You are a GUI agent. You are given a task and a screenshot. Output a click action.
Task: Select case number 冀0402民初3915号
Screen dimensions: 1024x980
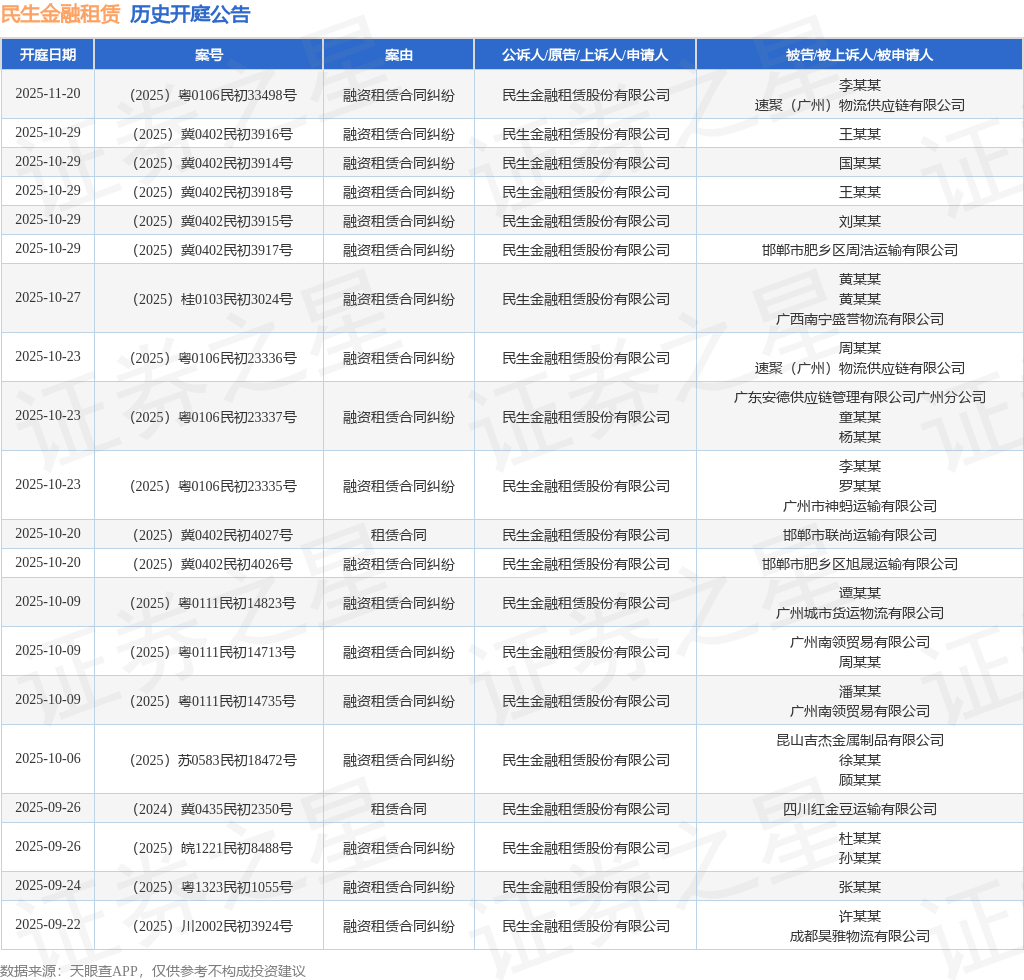(x=213, y=221)
